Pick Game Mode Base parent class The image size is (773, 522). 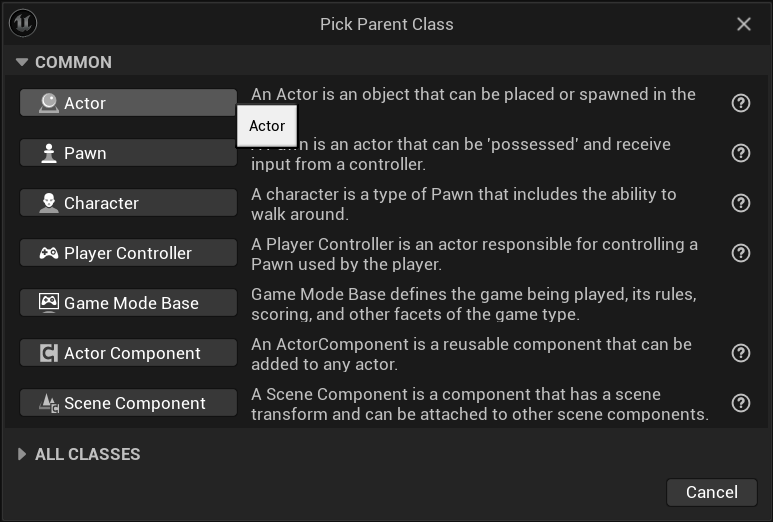click(x=128, y=303)
